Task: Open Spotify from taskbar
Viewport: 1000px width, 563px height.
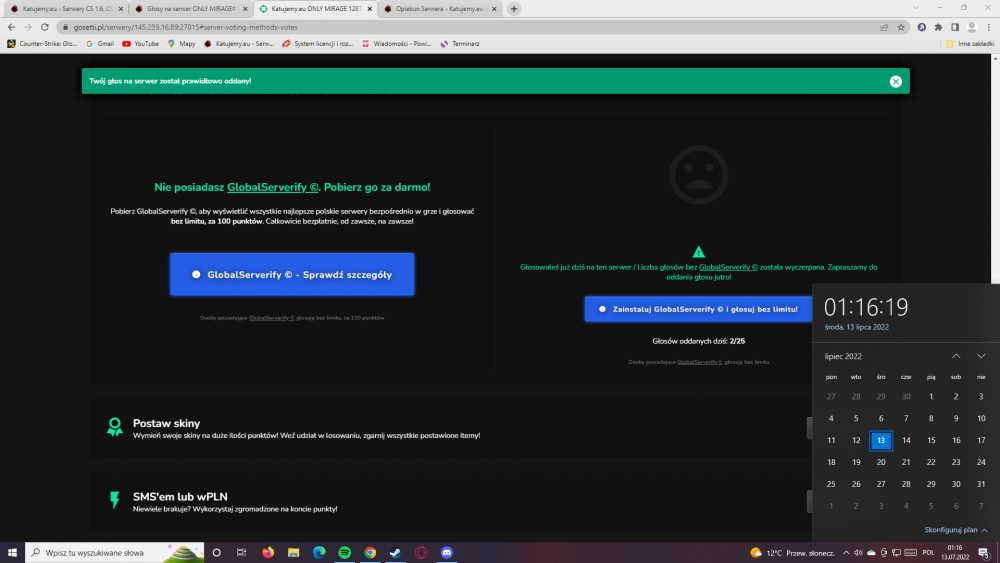Action: [x=344, y=553]
